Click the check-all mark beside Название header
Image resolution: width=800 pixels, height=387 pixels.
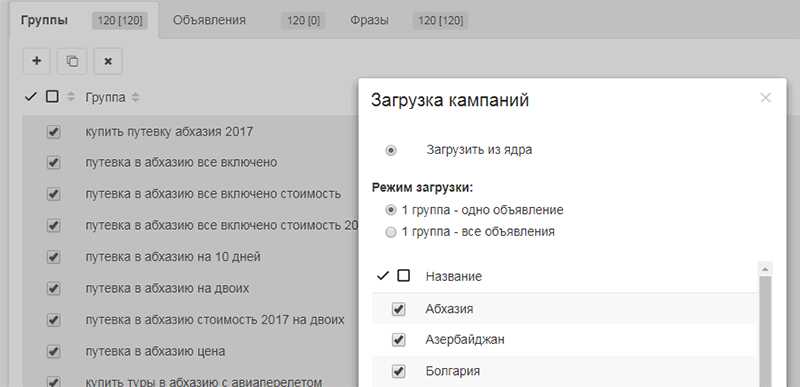point(383,276)
